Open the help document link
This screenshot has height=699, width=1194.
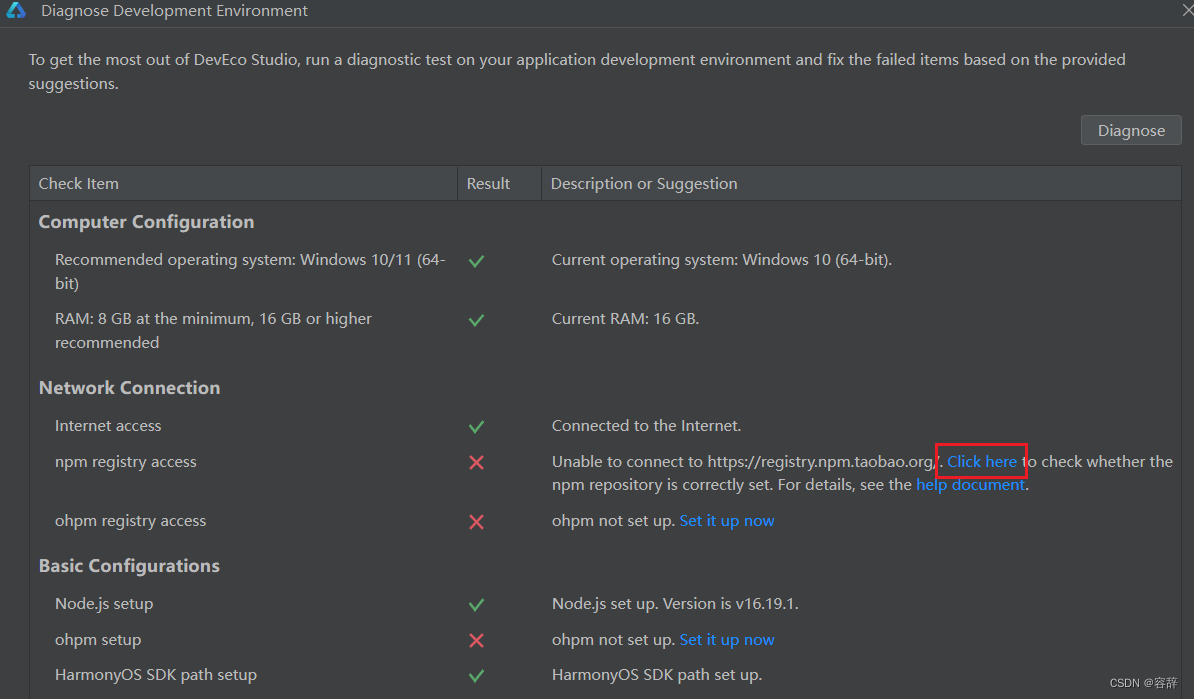pyautogui.click(x=970, y=484)
